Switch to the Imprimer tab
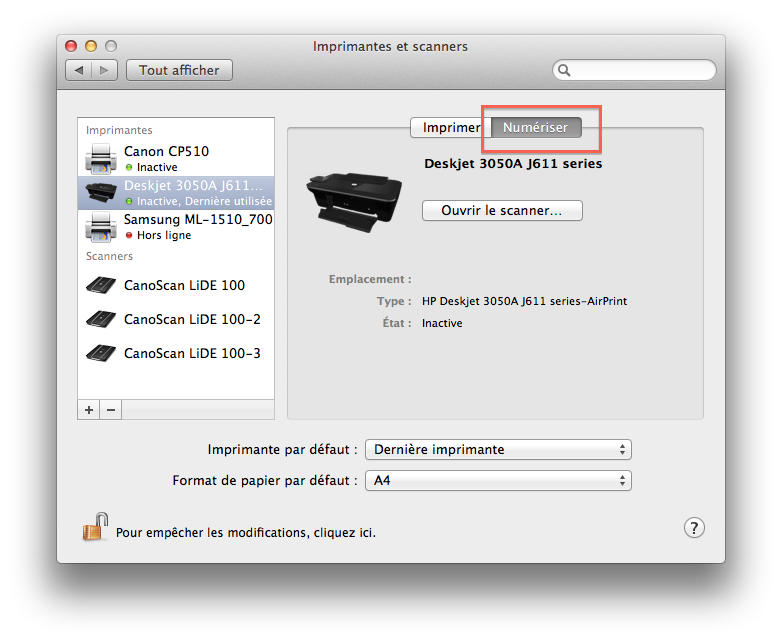 click(451, 128)
